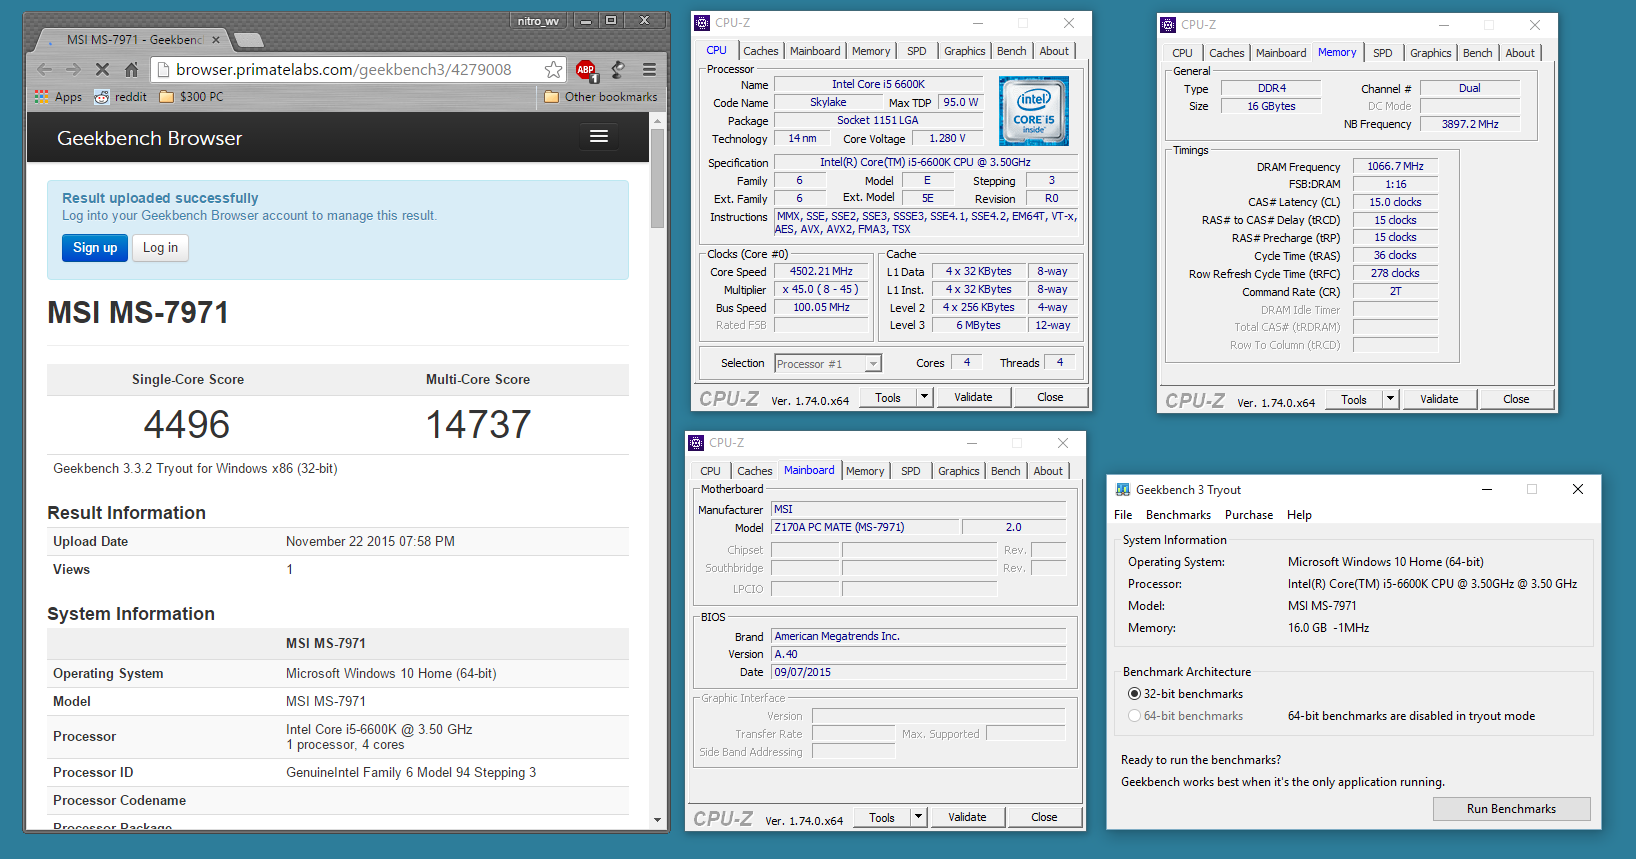
Task: Click the extension icon beside Adblock Plus
Action: tap(618, 69)
